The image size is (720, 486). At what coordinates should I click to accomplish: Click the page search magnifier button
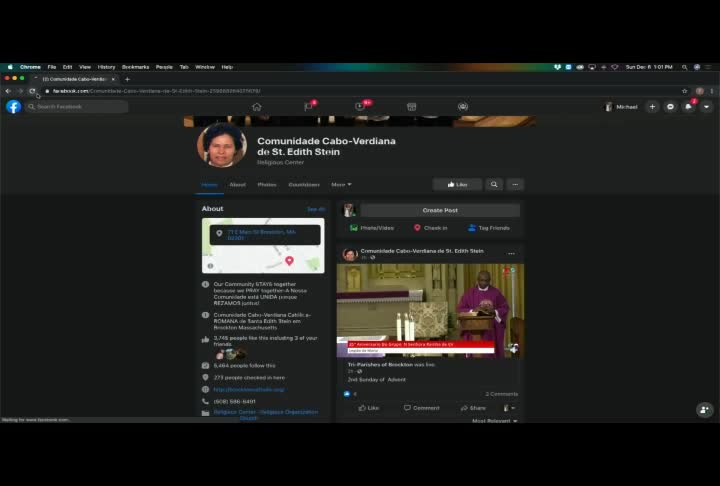click(494, 185)
